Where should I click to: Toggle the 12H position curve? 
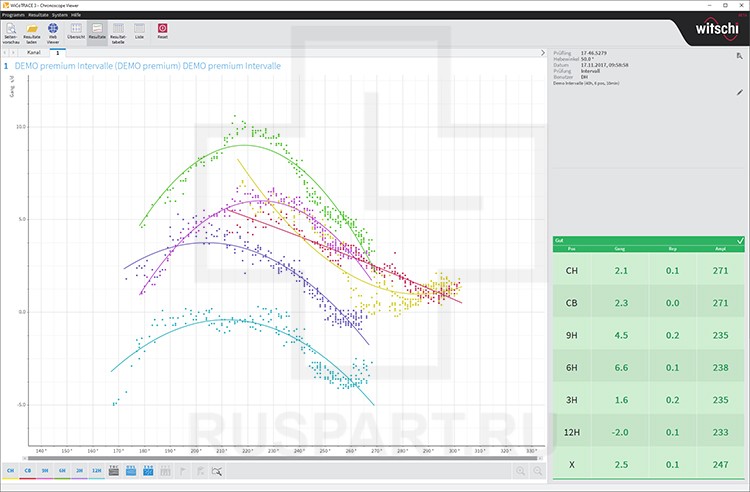[x=96, y=470]
